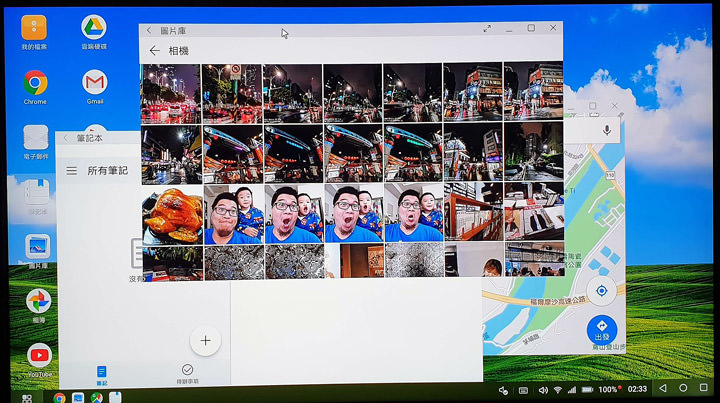Open the roast chicken photo thumbnail

[x=171, y=214]
